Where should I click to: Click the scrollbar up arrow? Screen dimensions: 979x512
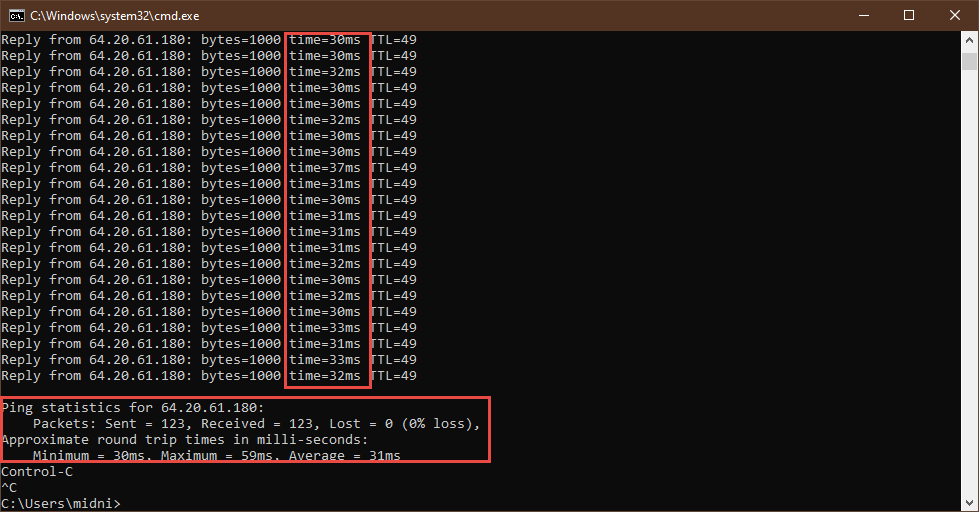click(969, 40)
